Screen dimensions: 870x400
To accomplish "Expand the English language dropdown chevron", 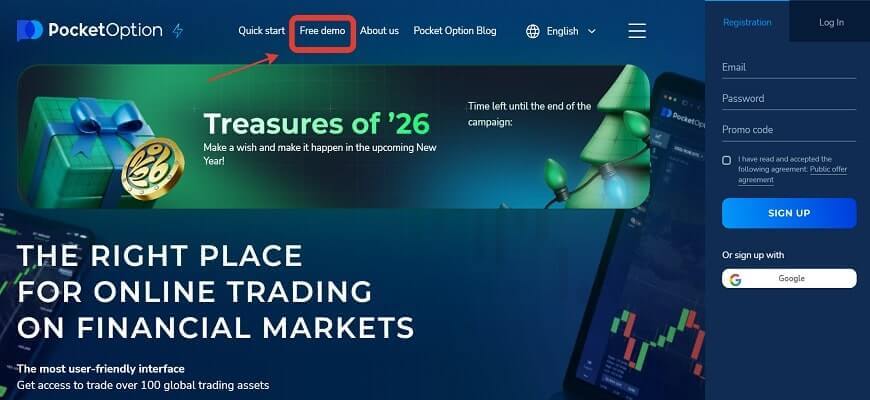I will click(x=591, y=32).
